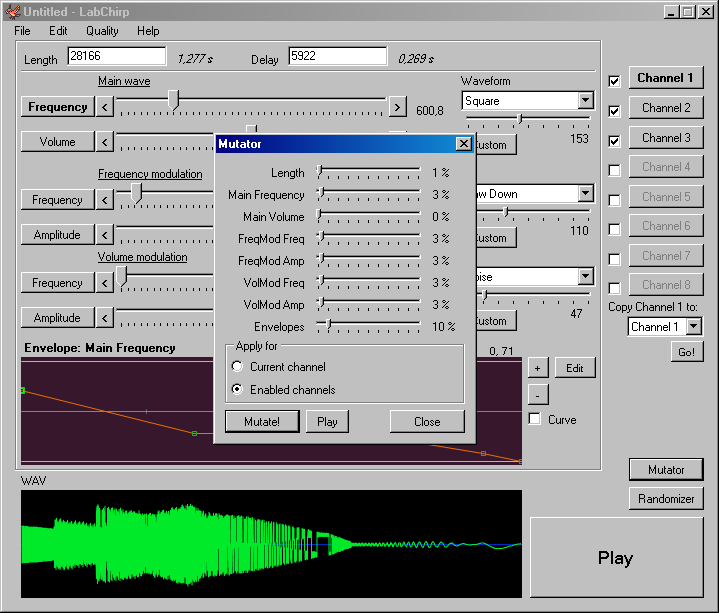This screenshot has width=719, height=613.
Task: Switch to the Channel 3 button
Action: coord(666,137)
